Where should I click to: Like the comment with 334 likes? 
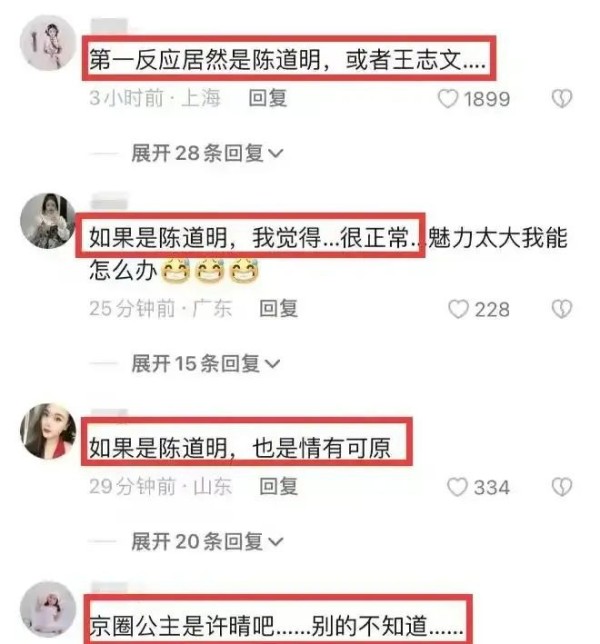click(457, 487)
